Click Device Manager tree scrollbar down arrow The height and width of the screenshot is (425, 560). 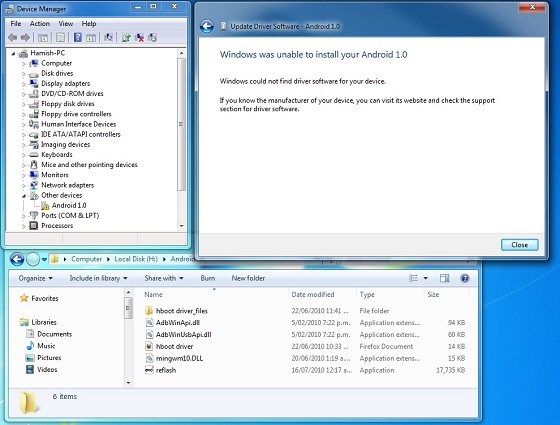point(181,226)
